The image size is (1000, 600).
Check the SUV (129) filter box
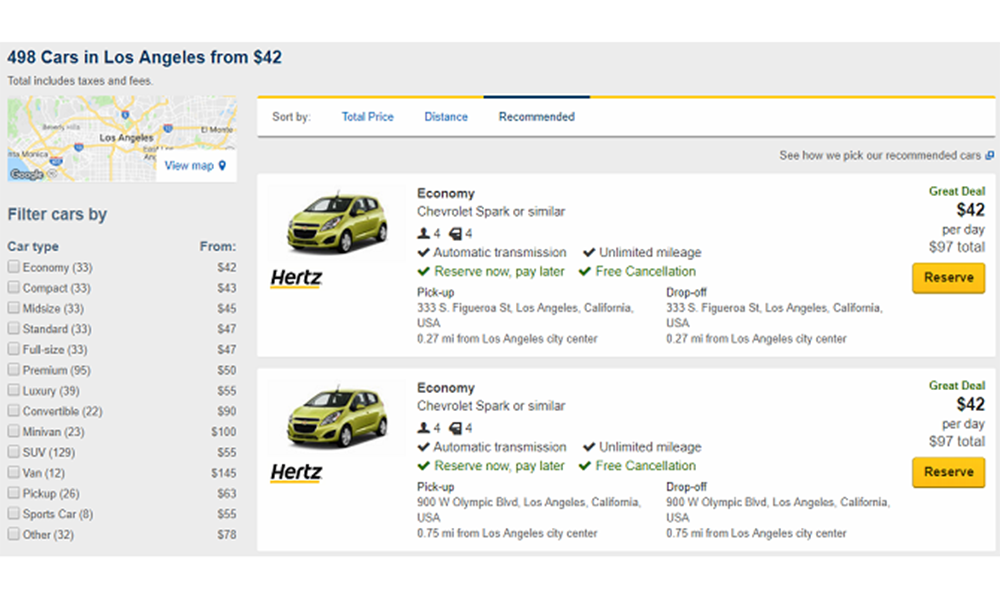[14, 452]
